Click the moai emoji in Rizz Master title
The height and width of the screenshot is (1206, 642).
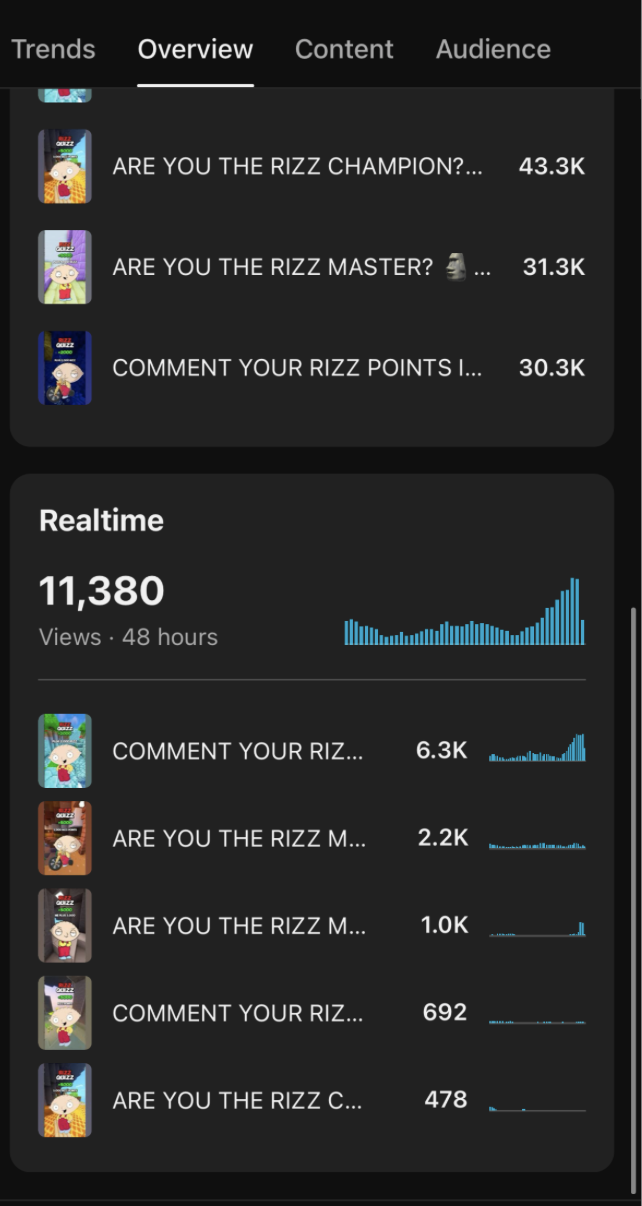click(456, 267)
